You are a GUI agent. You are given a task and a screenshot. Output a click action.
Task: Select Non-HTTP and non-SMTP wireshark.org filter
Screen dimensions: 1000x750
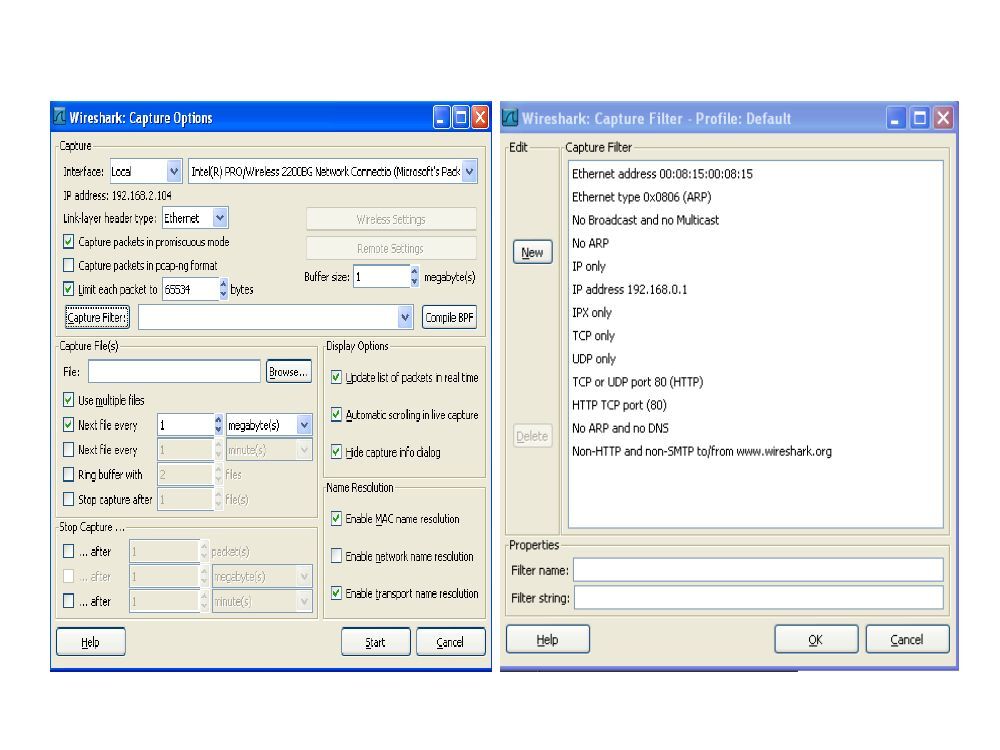pos(702,451)
